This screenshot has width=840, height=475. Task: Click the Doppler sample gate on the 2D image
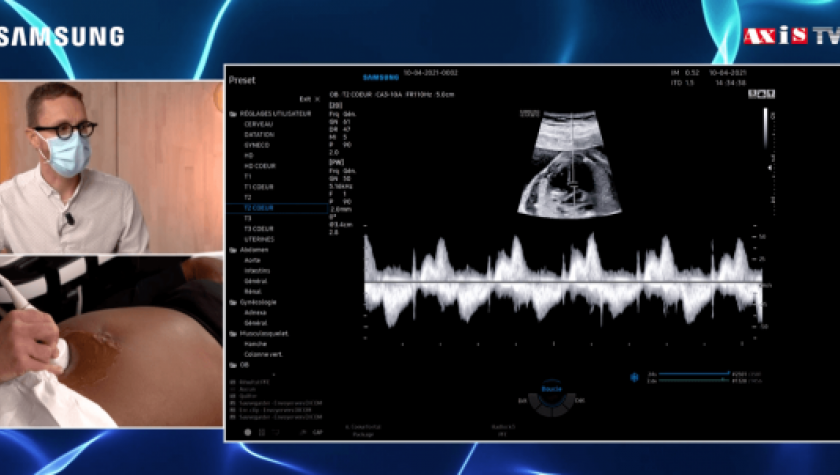click(573, 185)
